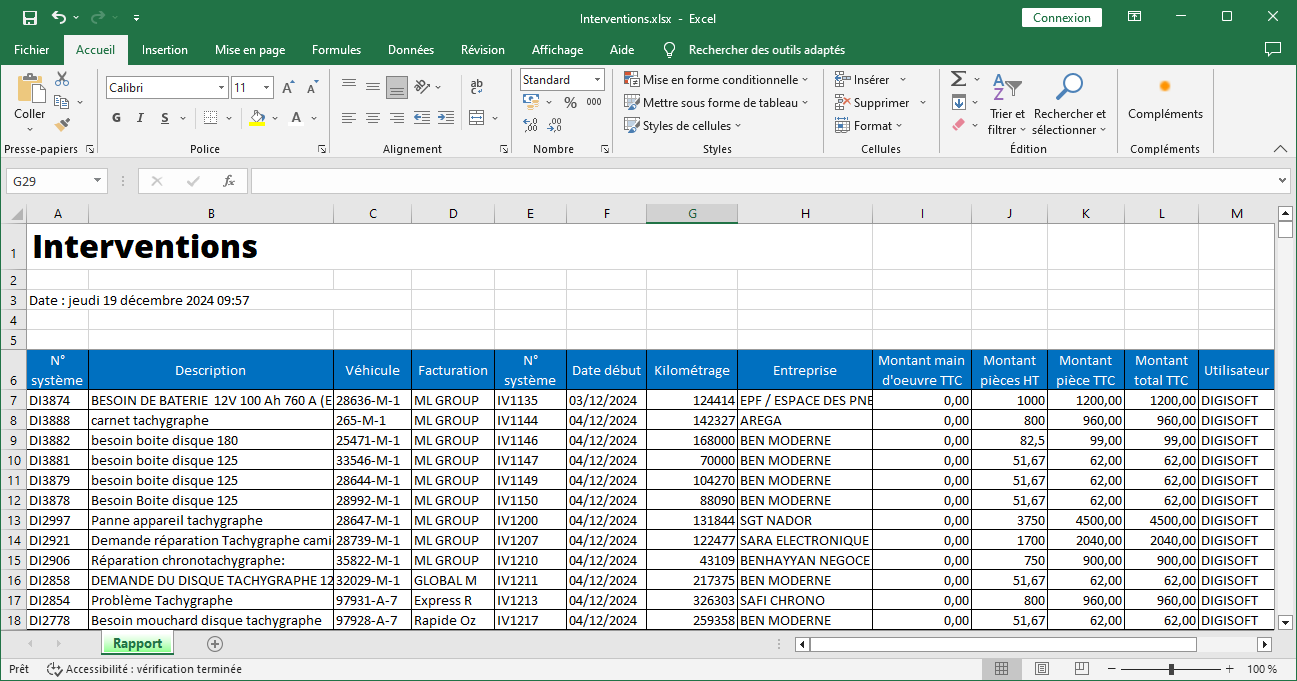Click the merge and center icon
Viewport: 1297px width, 681px height.
click(477, 118)
